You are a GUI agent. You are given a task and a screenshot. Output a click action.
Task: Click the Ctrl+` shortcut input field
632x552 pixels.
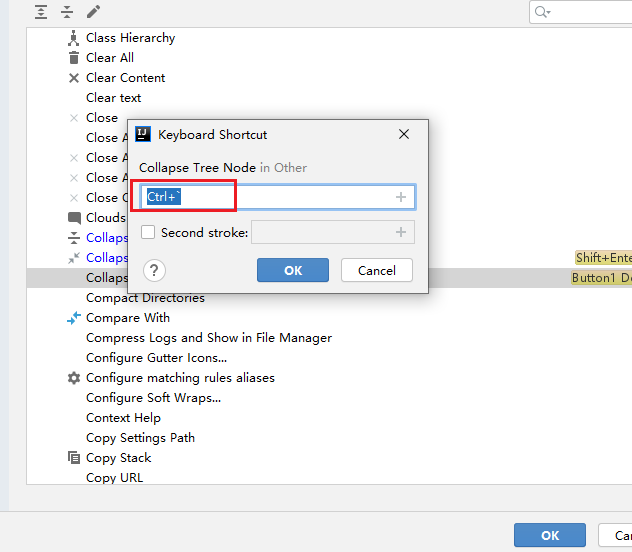pos(278,197)
